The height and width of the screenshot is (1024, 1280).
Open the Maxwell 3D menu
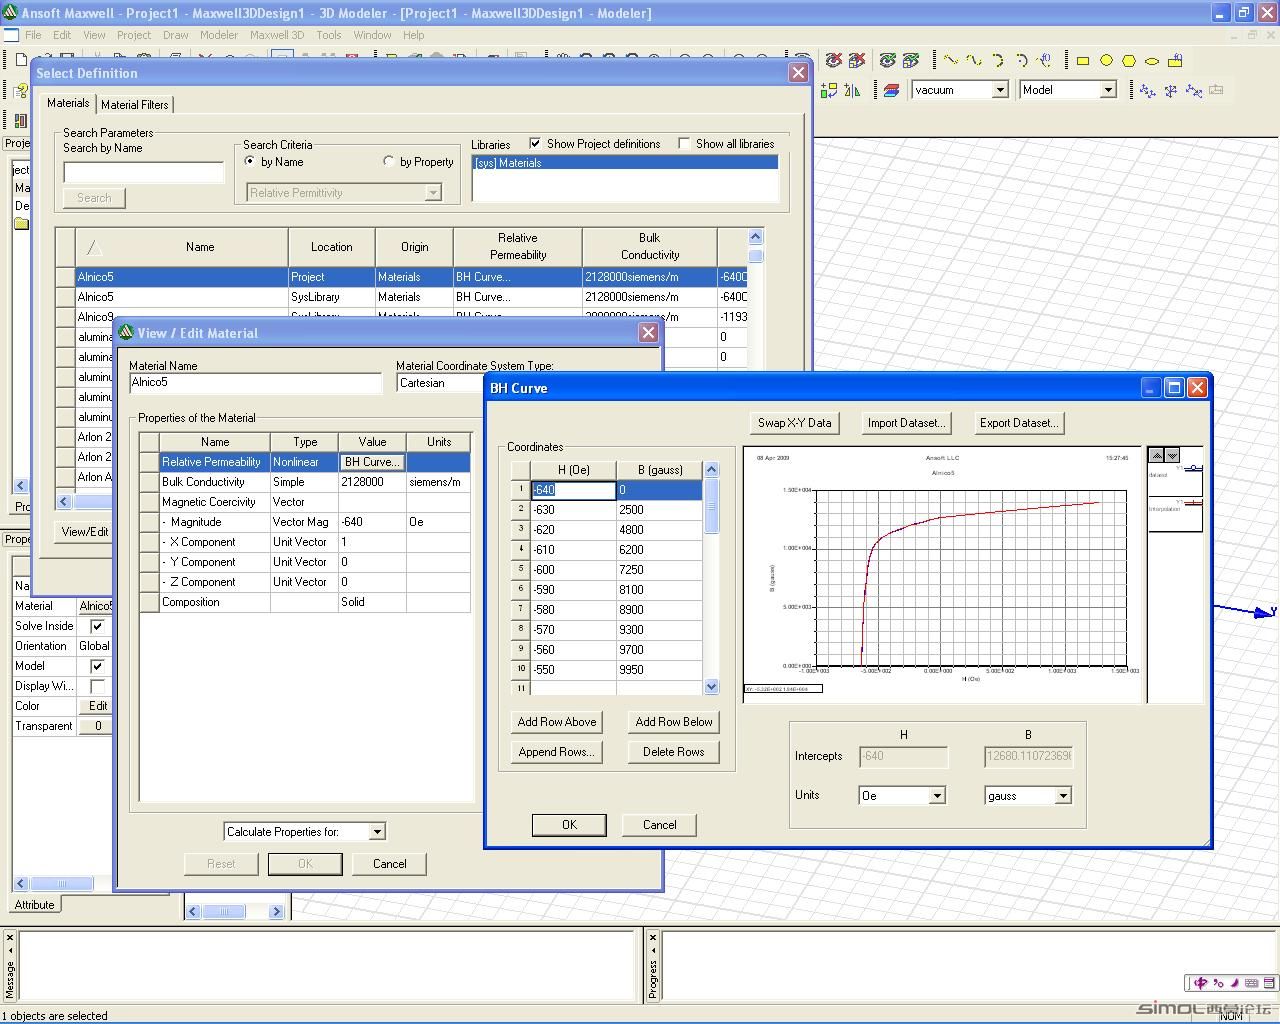(x=277, y=35)
